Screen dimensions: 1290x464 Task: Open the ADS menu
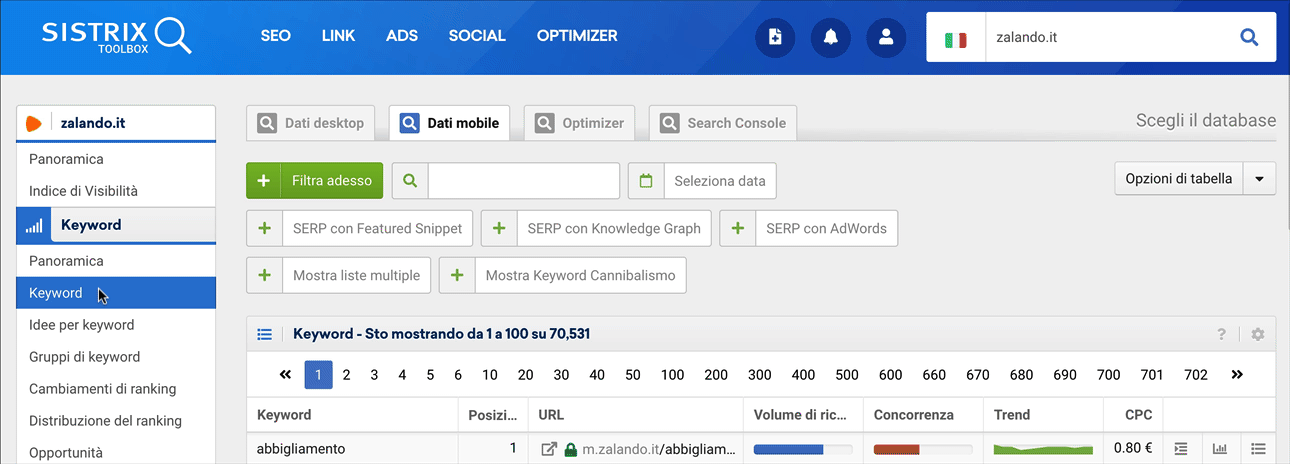click(x=402, y=36)
